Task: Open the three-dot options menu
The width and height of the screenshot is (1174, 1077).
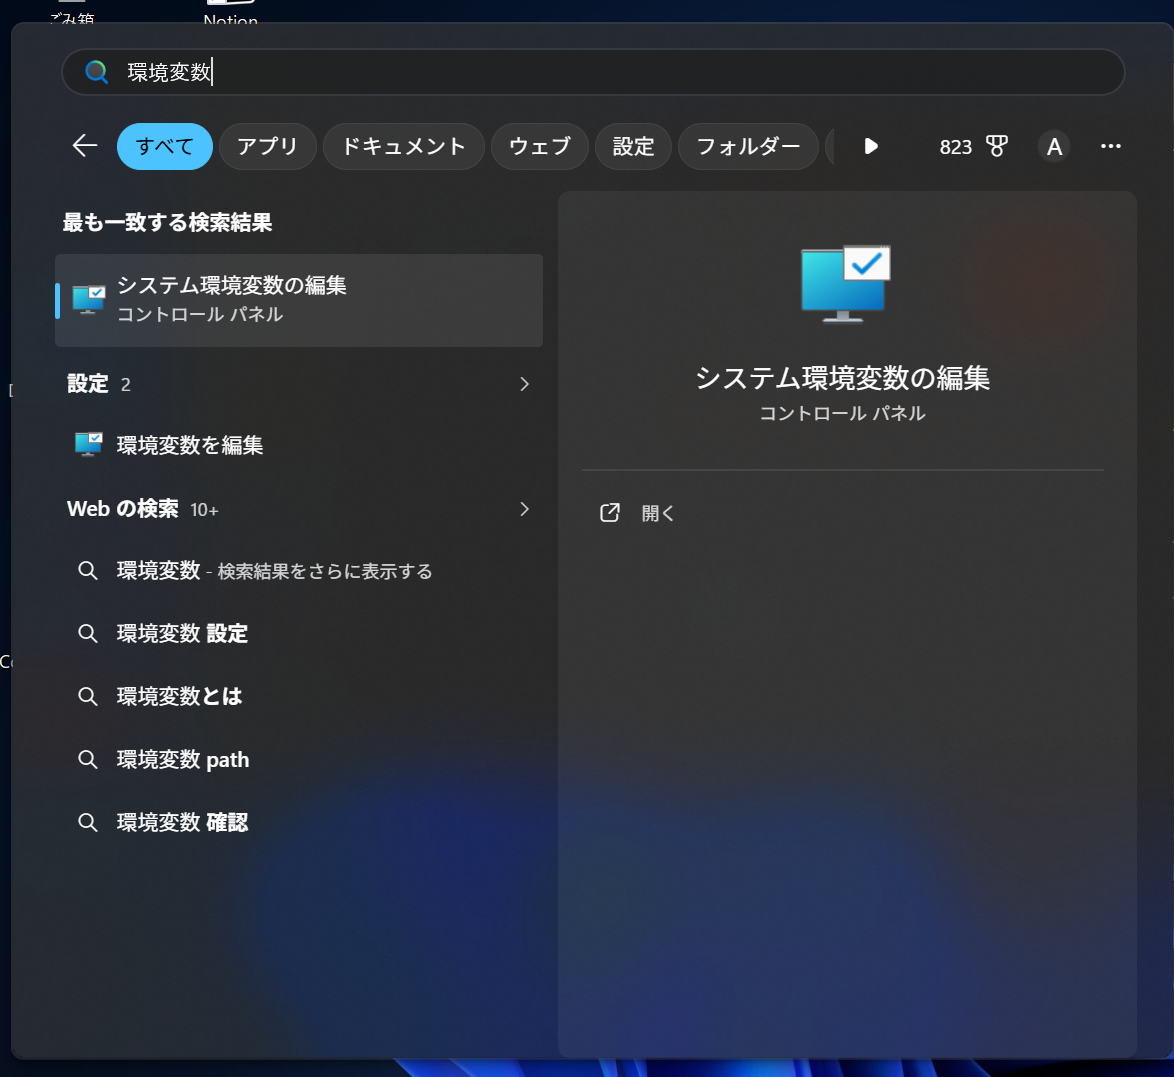Action: pos(1110,146)
